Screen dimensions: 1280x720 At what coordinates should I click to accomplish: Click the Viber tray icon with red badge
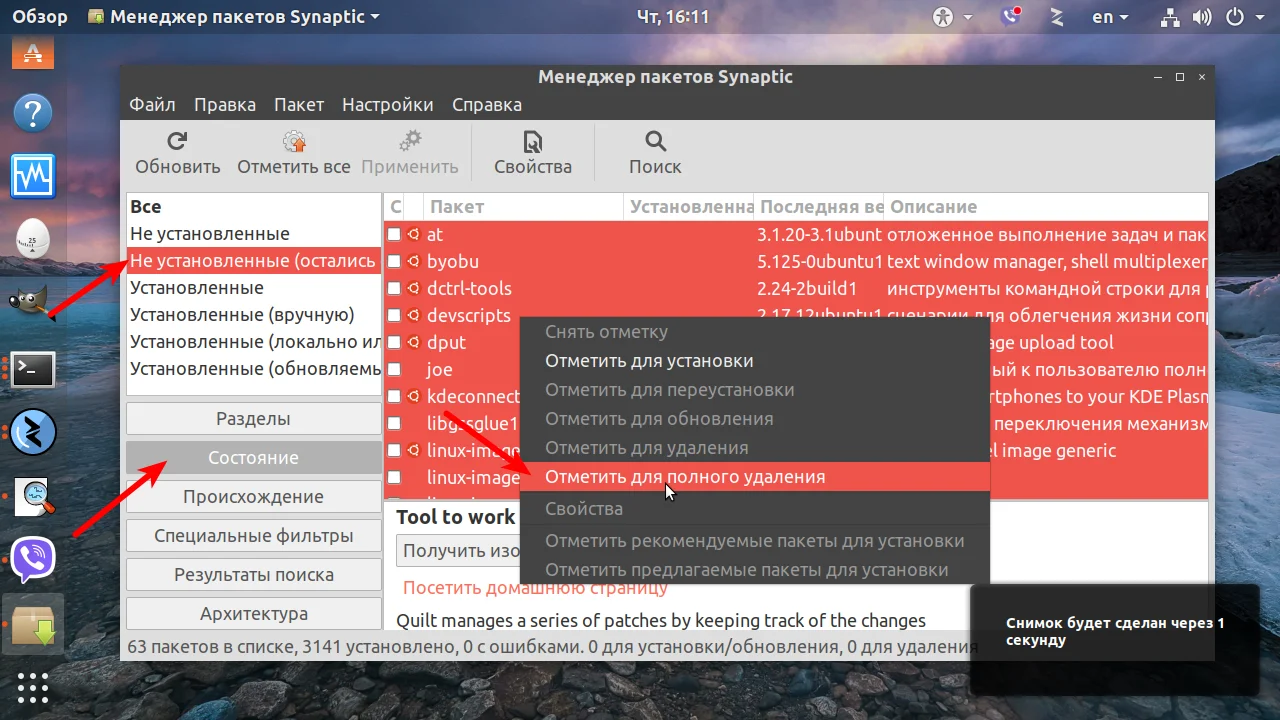(x=1012, y=17)
